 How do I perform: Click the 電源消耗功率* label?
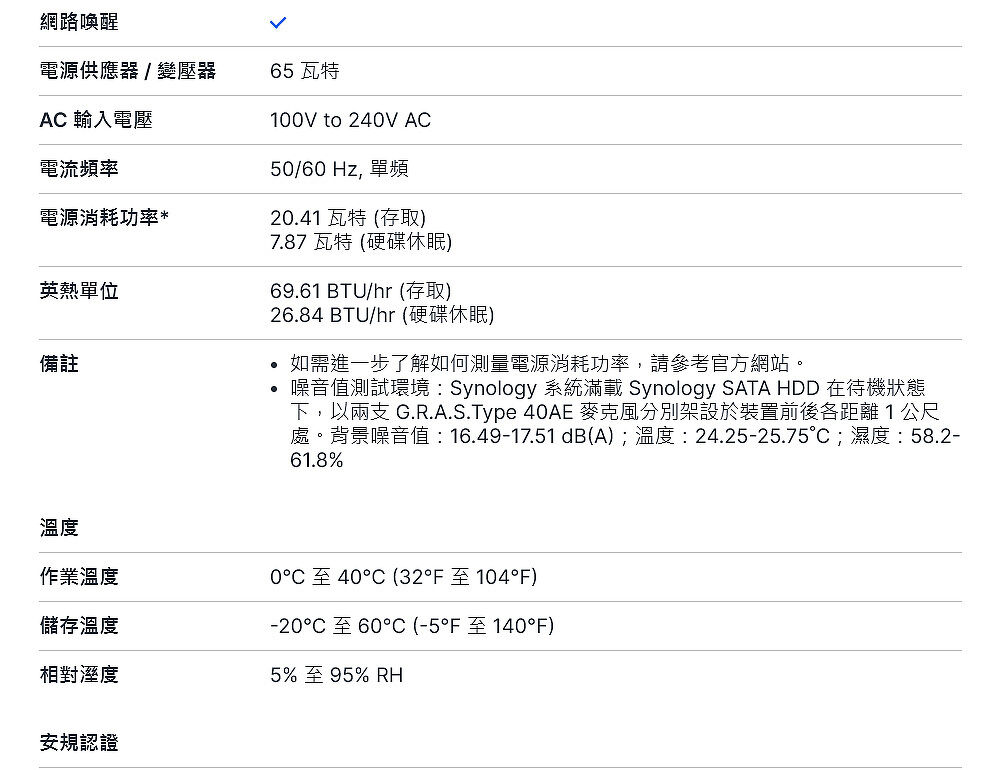[103, 218]
